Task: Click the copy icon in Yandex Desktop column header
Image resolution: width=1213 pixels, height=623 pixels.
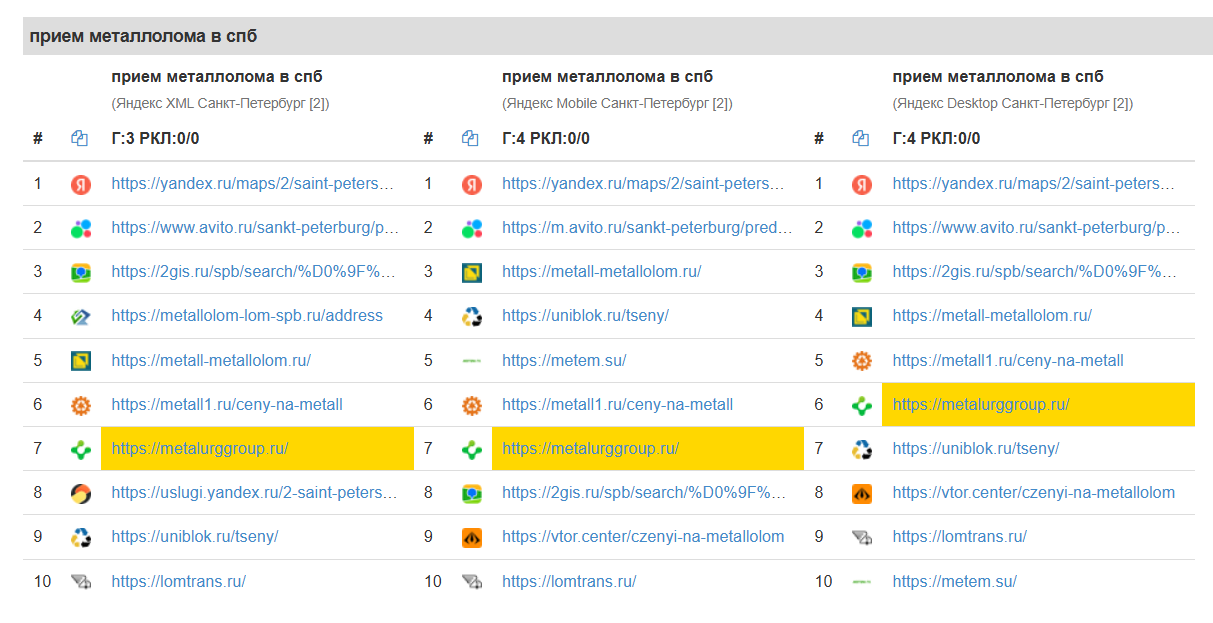Action: tap(861, 139)
